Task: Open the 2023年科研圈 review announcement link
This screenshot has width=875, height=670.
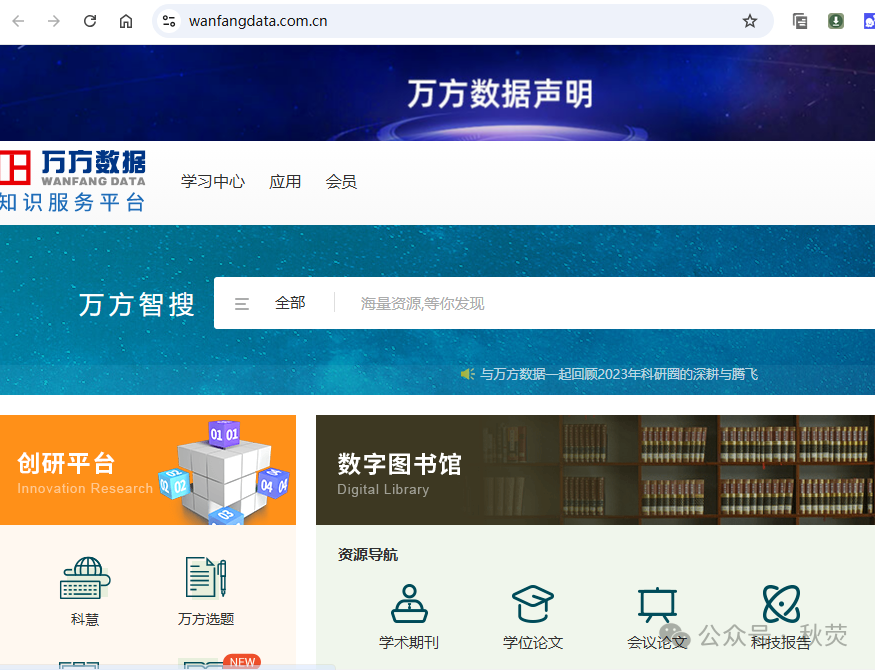Action: tap(619, 374)
